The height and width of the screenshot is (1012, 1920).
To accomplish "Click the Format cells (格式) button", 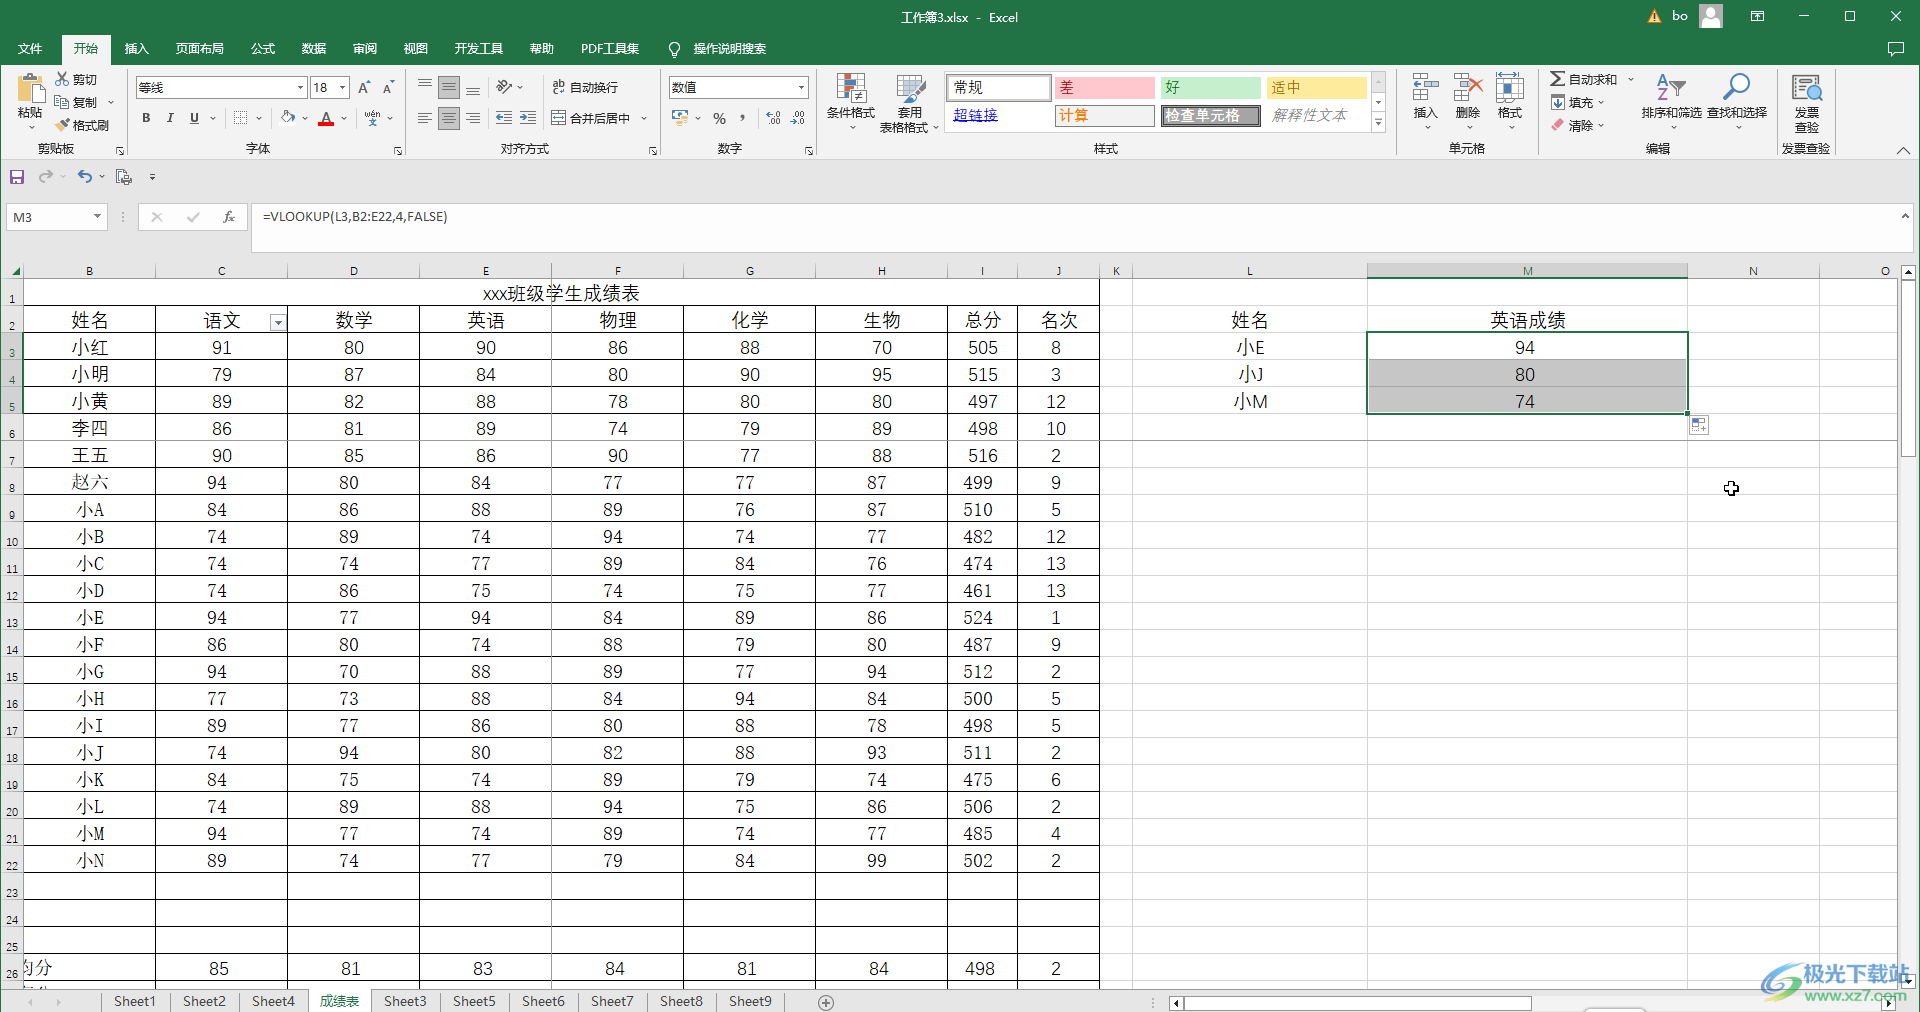I will [x=1509, y=100].
